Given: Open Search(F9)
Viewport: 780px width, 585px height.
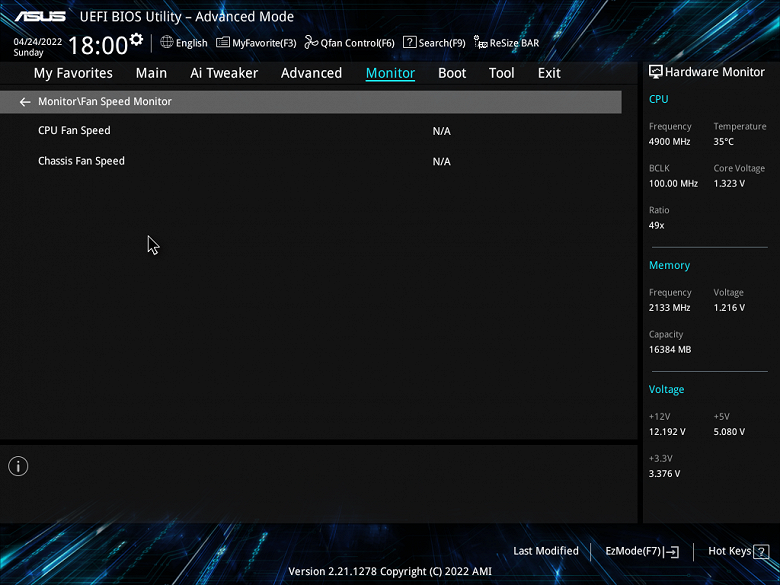Looking at the screenshot, I should click(442, 43).
